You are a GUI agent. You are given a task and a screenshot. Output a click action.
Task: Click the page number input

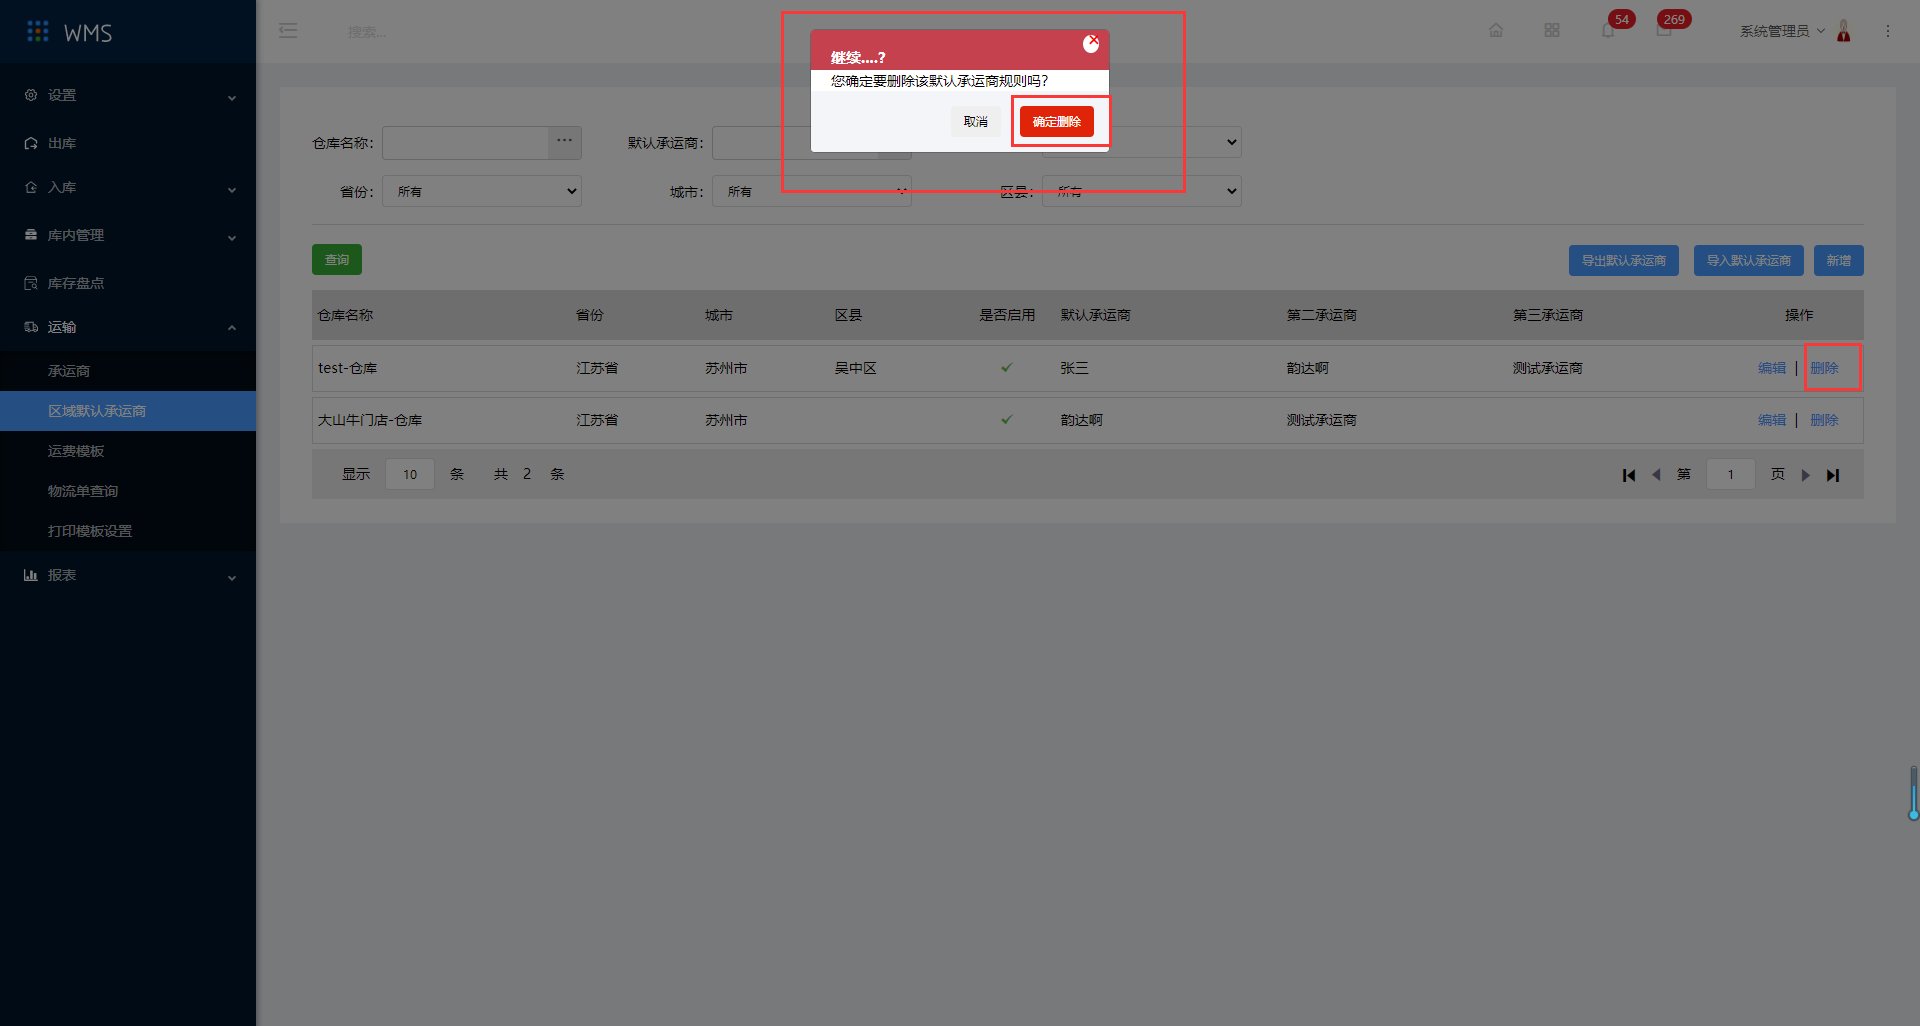pyautogui.click(x=1731, y=474)
